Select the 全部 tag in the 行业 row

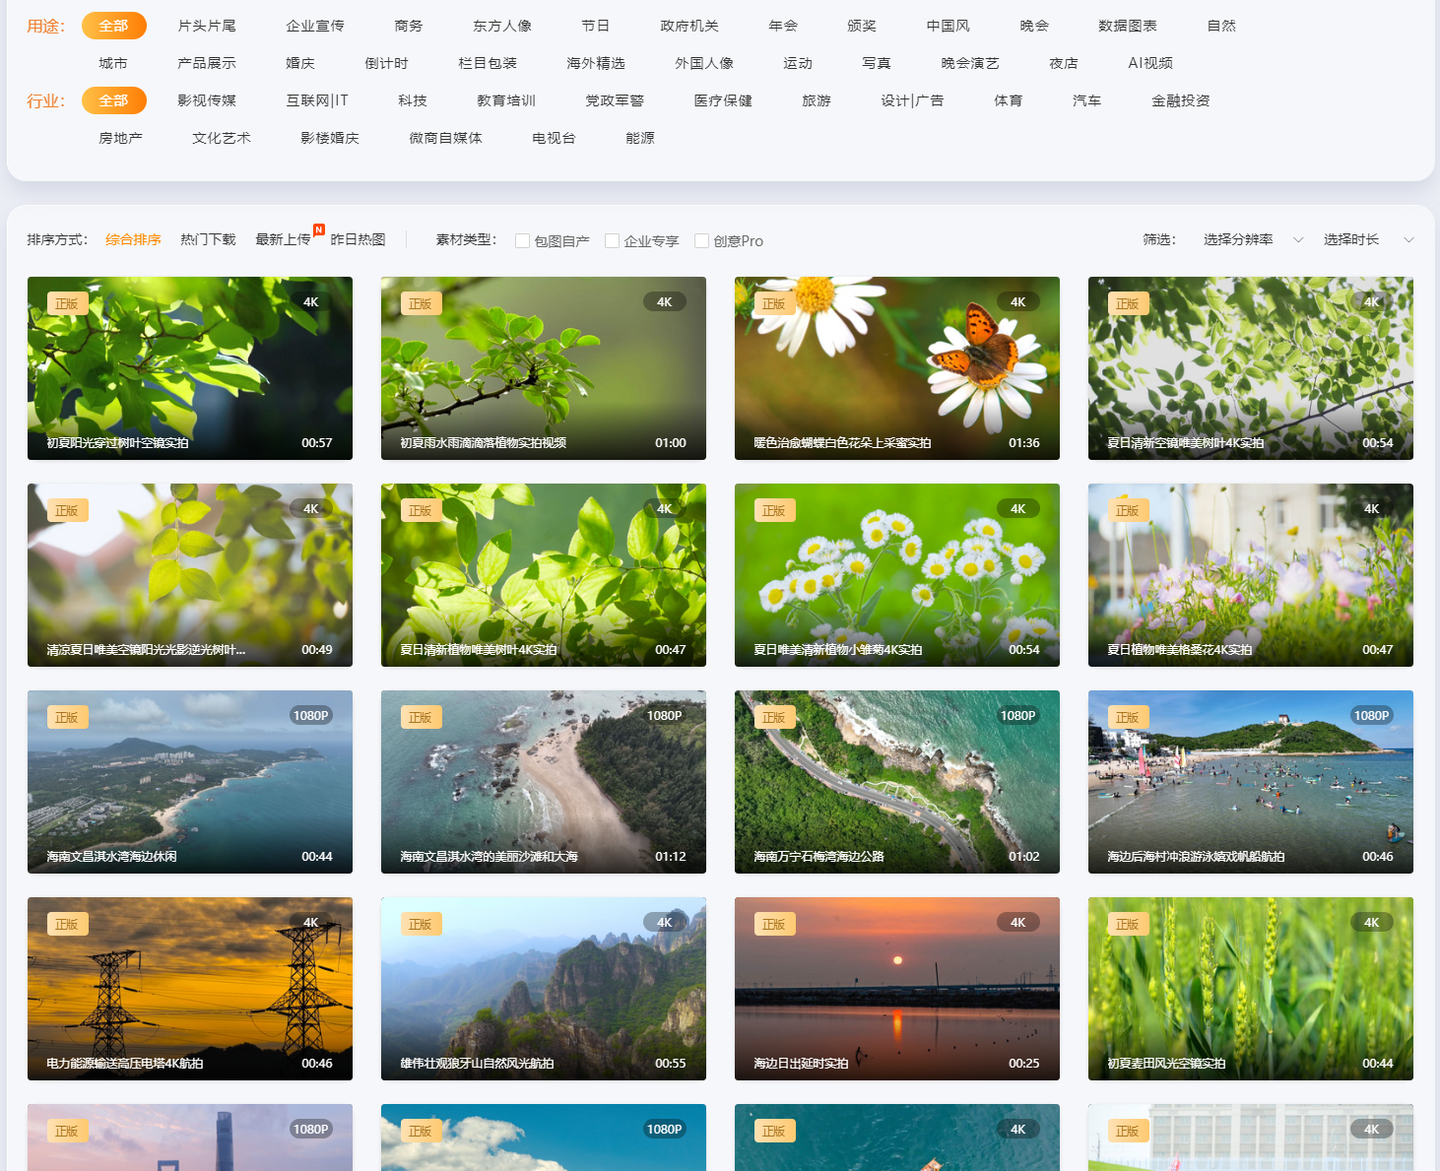tap(114, 101)
